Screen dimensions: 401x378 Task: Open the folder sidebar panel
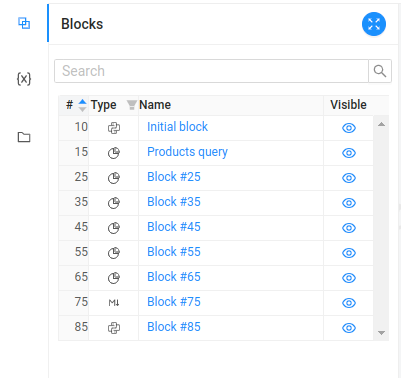tap(24, 137)
